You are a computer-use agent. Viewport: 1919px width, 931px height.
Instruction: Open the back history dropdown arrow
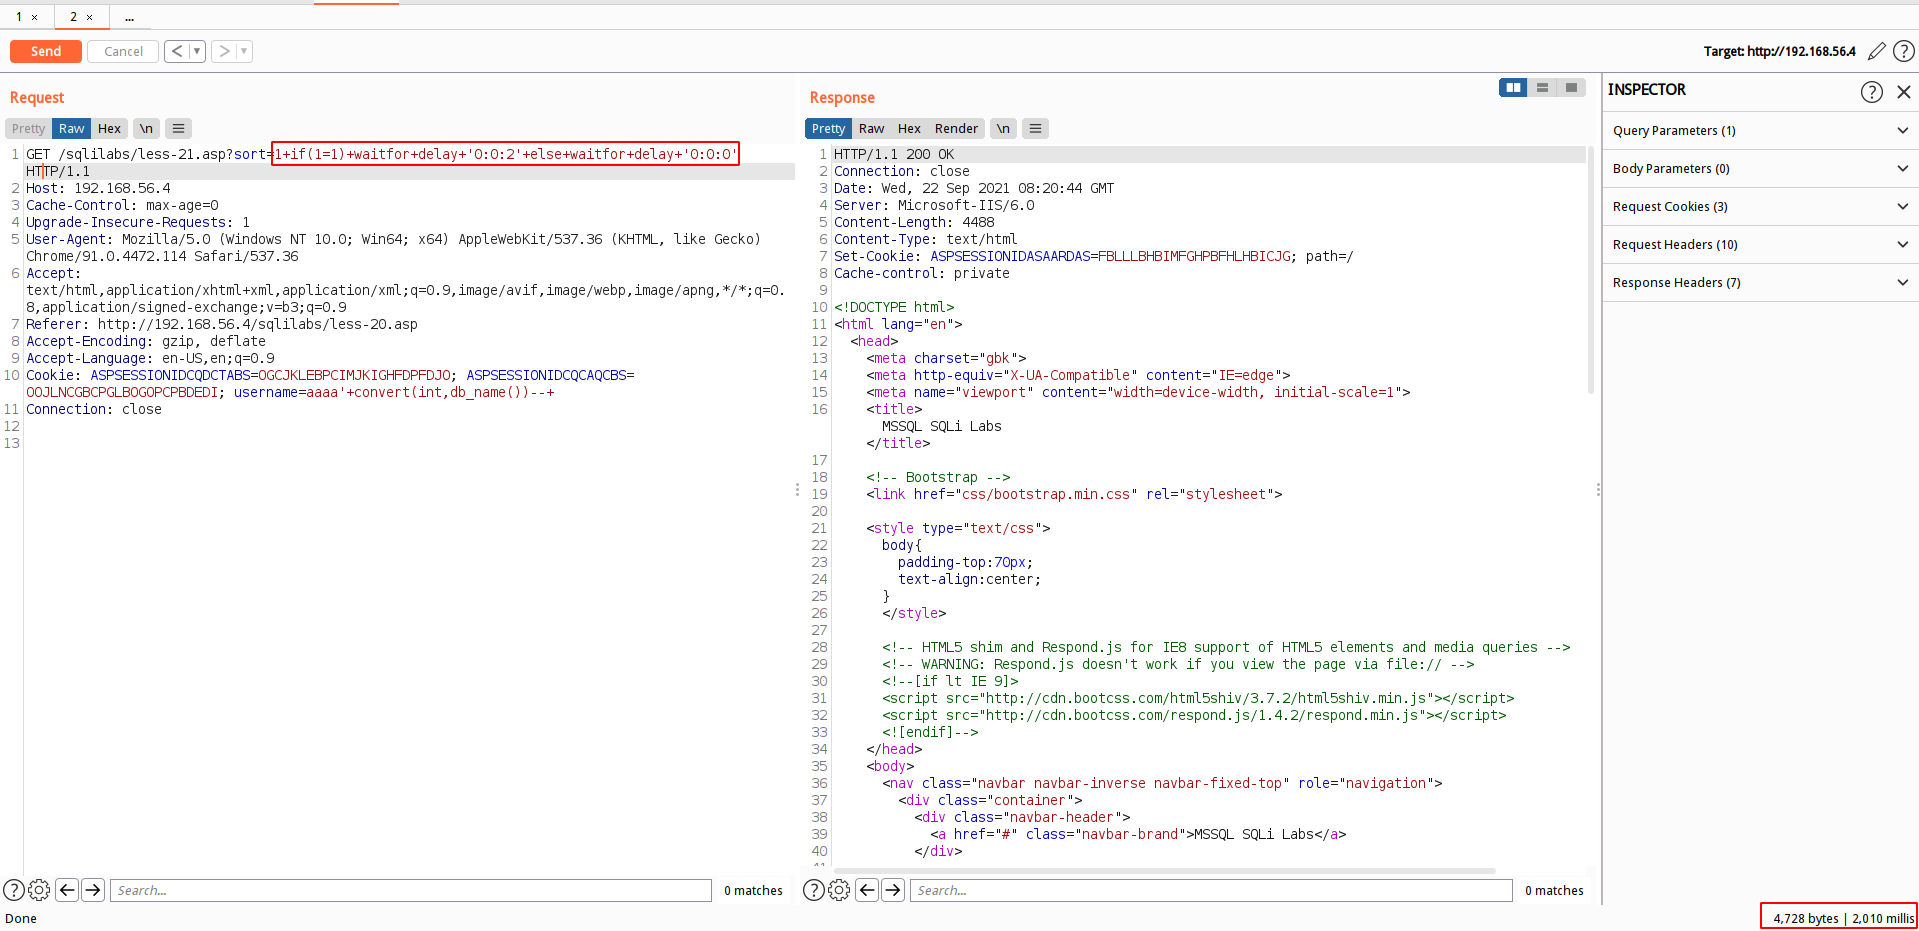(197, 51)
